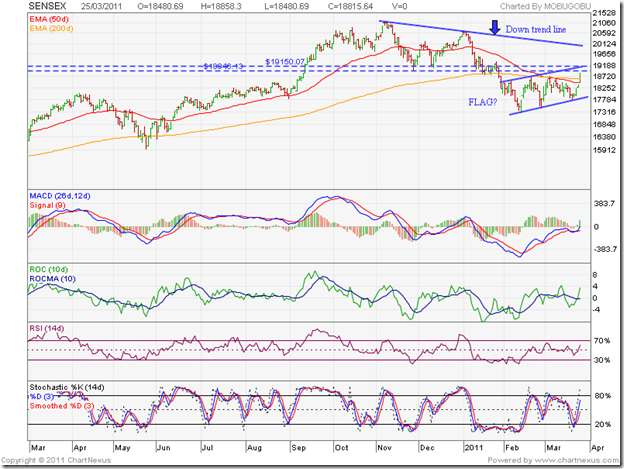Click the 20% stochastic axis label
The width and height of the screenshot is (624, 469).
(x=603, y=424)
